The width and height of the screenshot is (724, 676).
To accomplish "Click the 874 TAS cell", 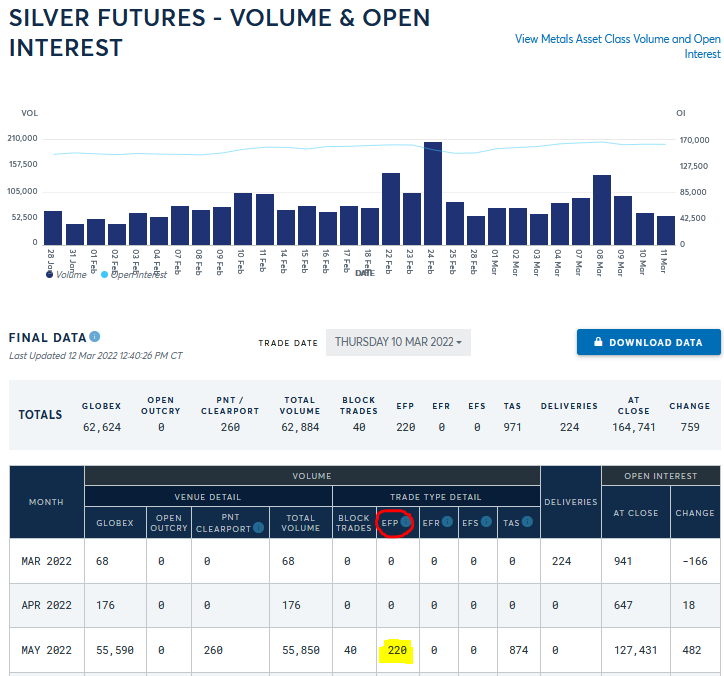I will click(519, 650).
